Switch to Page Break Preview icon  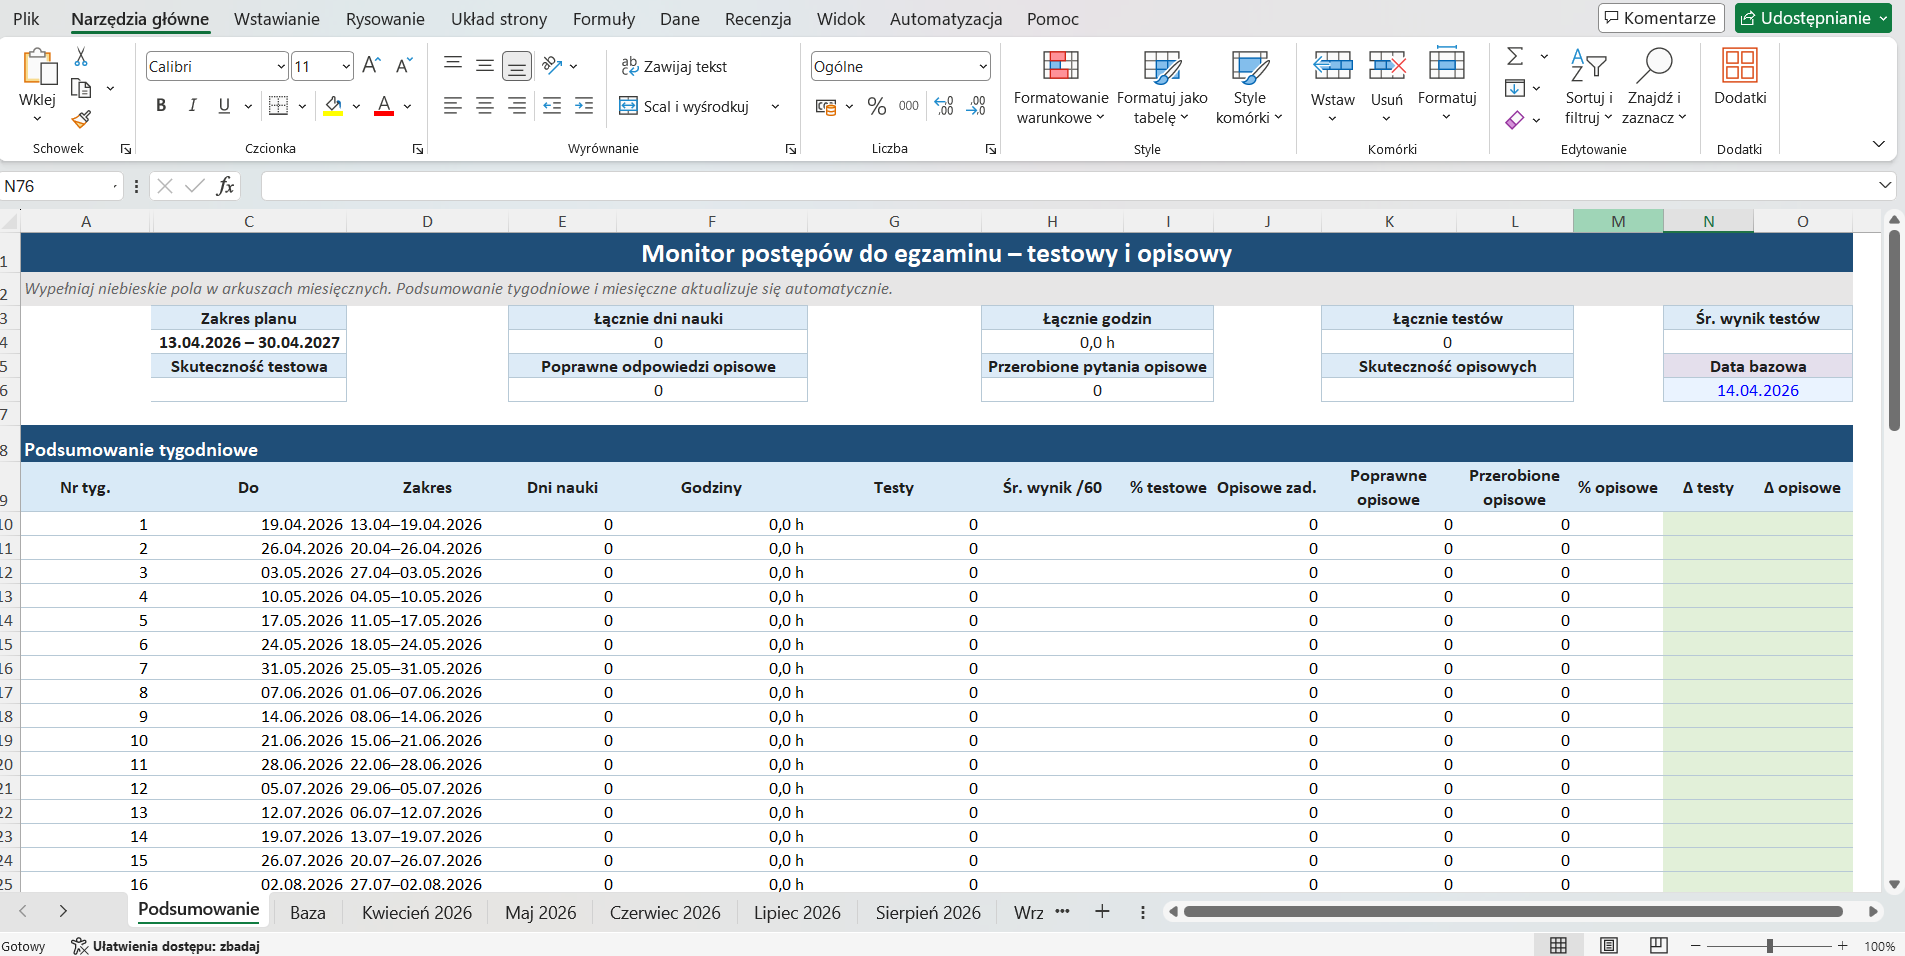click(x=1659, y=945)
